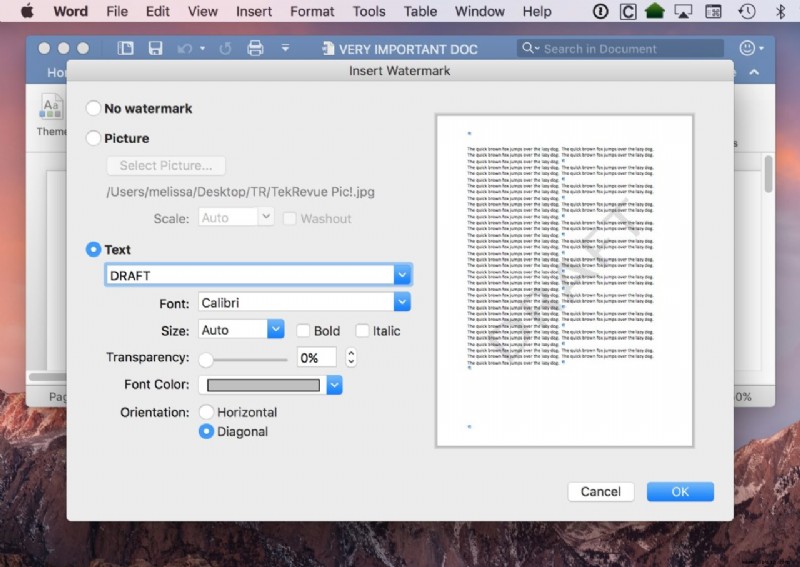Open the File menu
Image resolution: width=800 pixels, height=567 pixels.
[117, 11]
